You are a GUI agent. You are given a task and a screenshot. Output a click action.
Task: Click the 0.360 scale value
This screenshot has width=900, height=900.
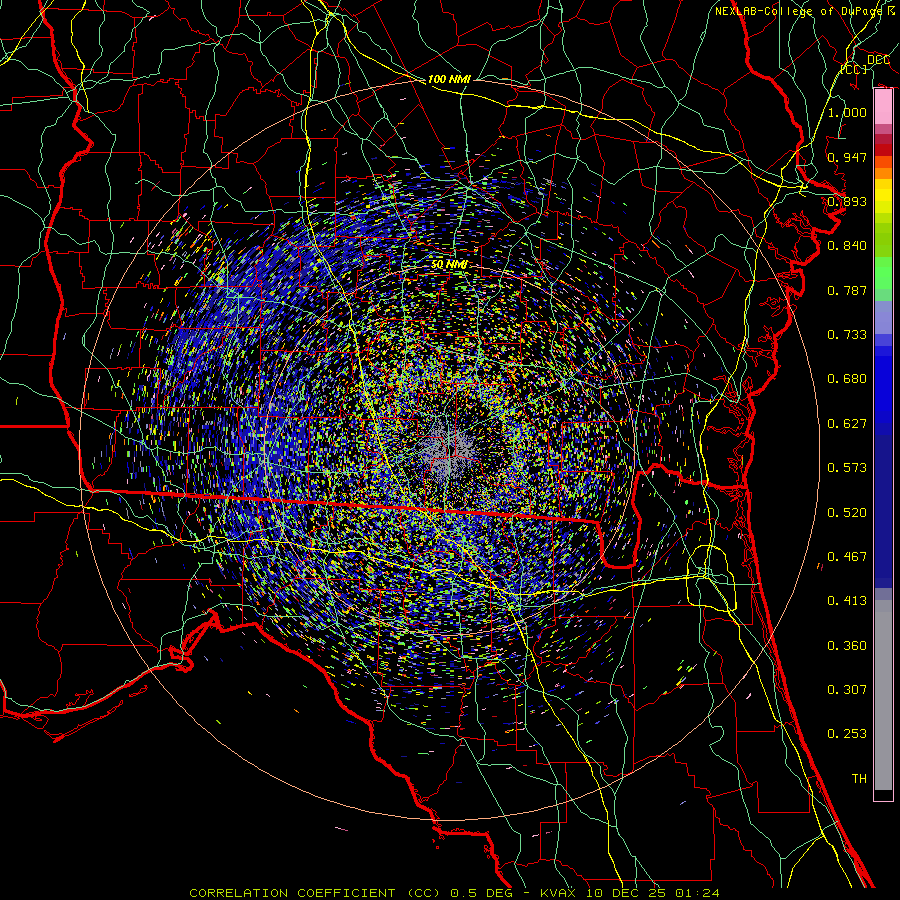pyautogui.click(x=847, y=646)
